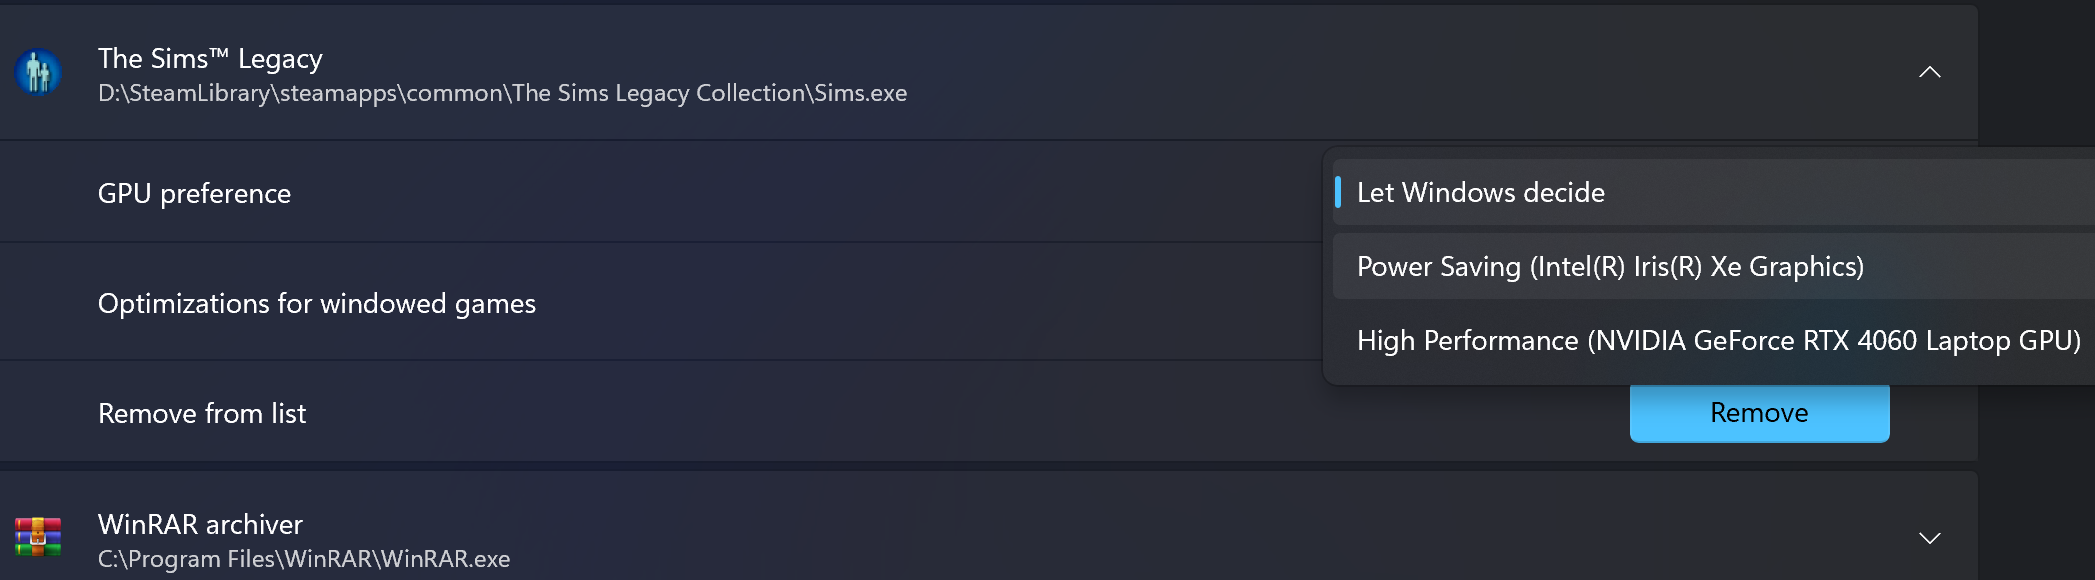Screen dimensions: 2095x580
Task: Click the Remove button
Action: pos(1759,413)
